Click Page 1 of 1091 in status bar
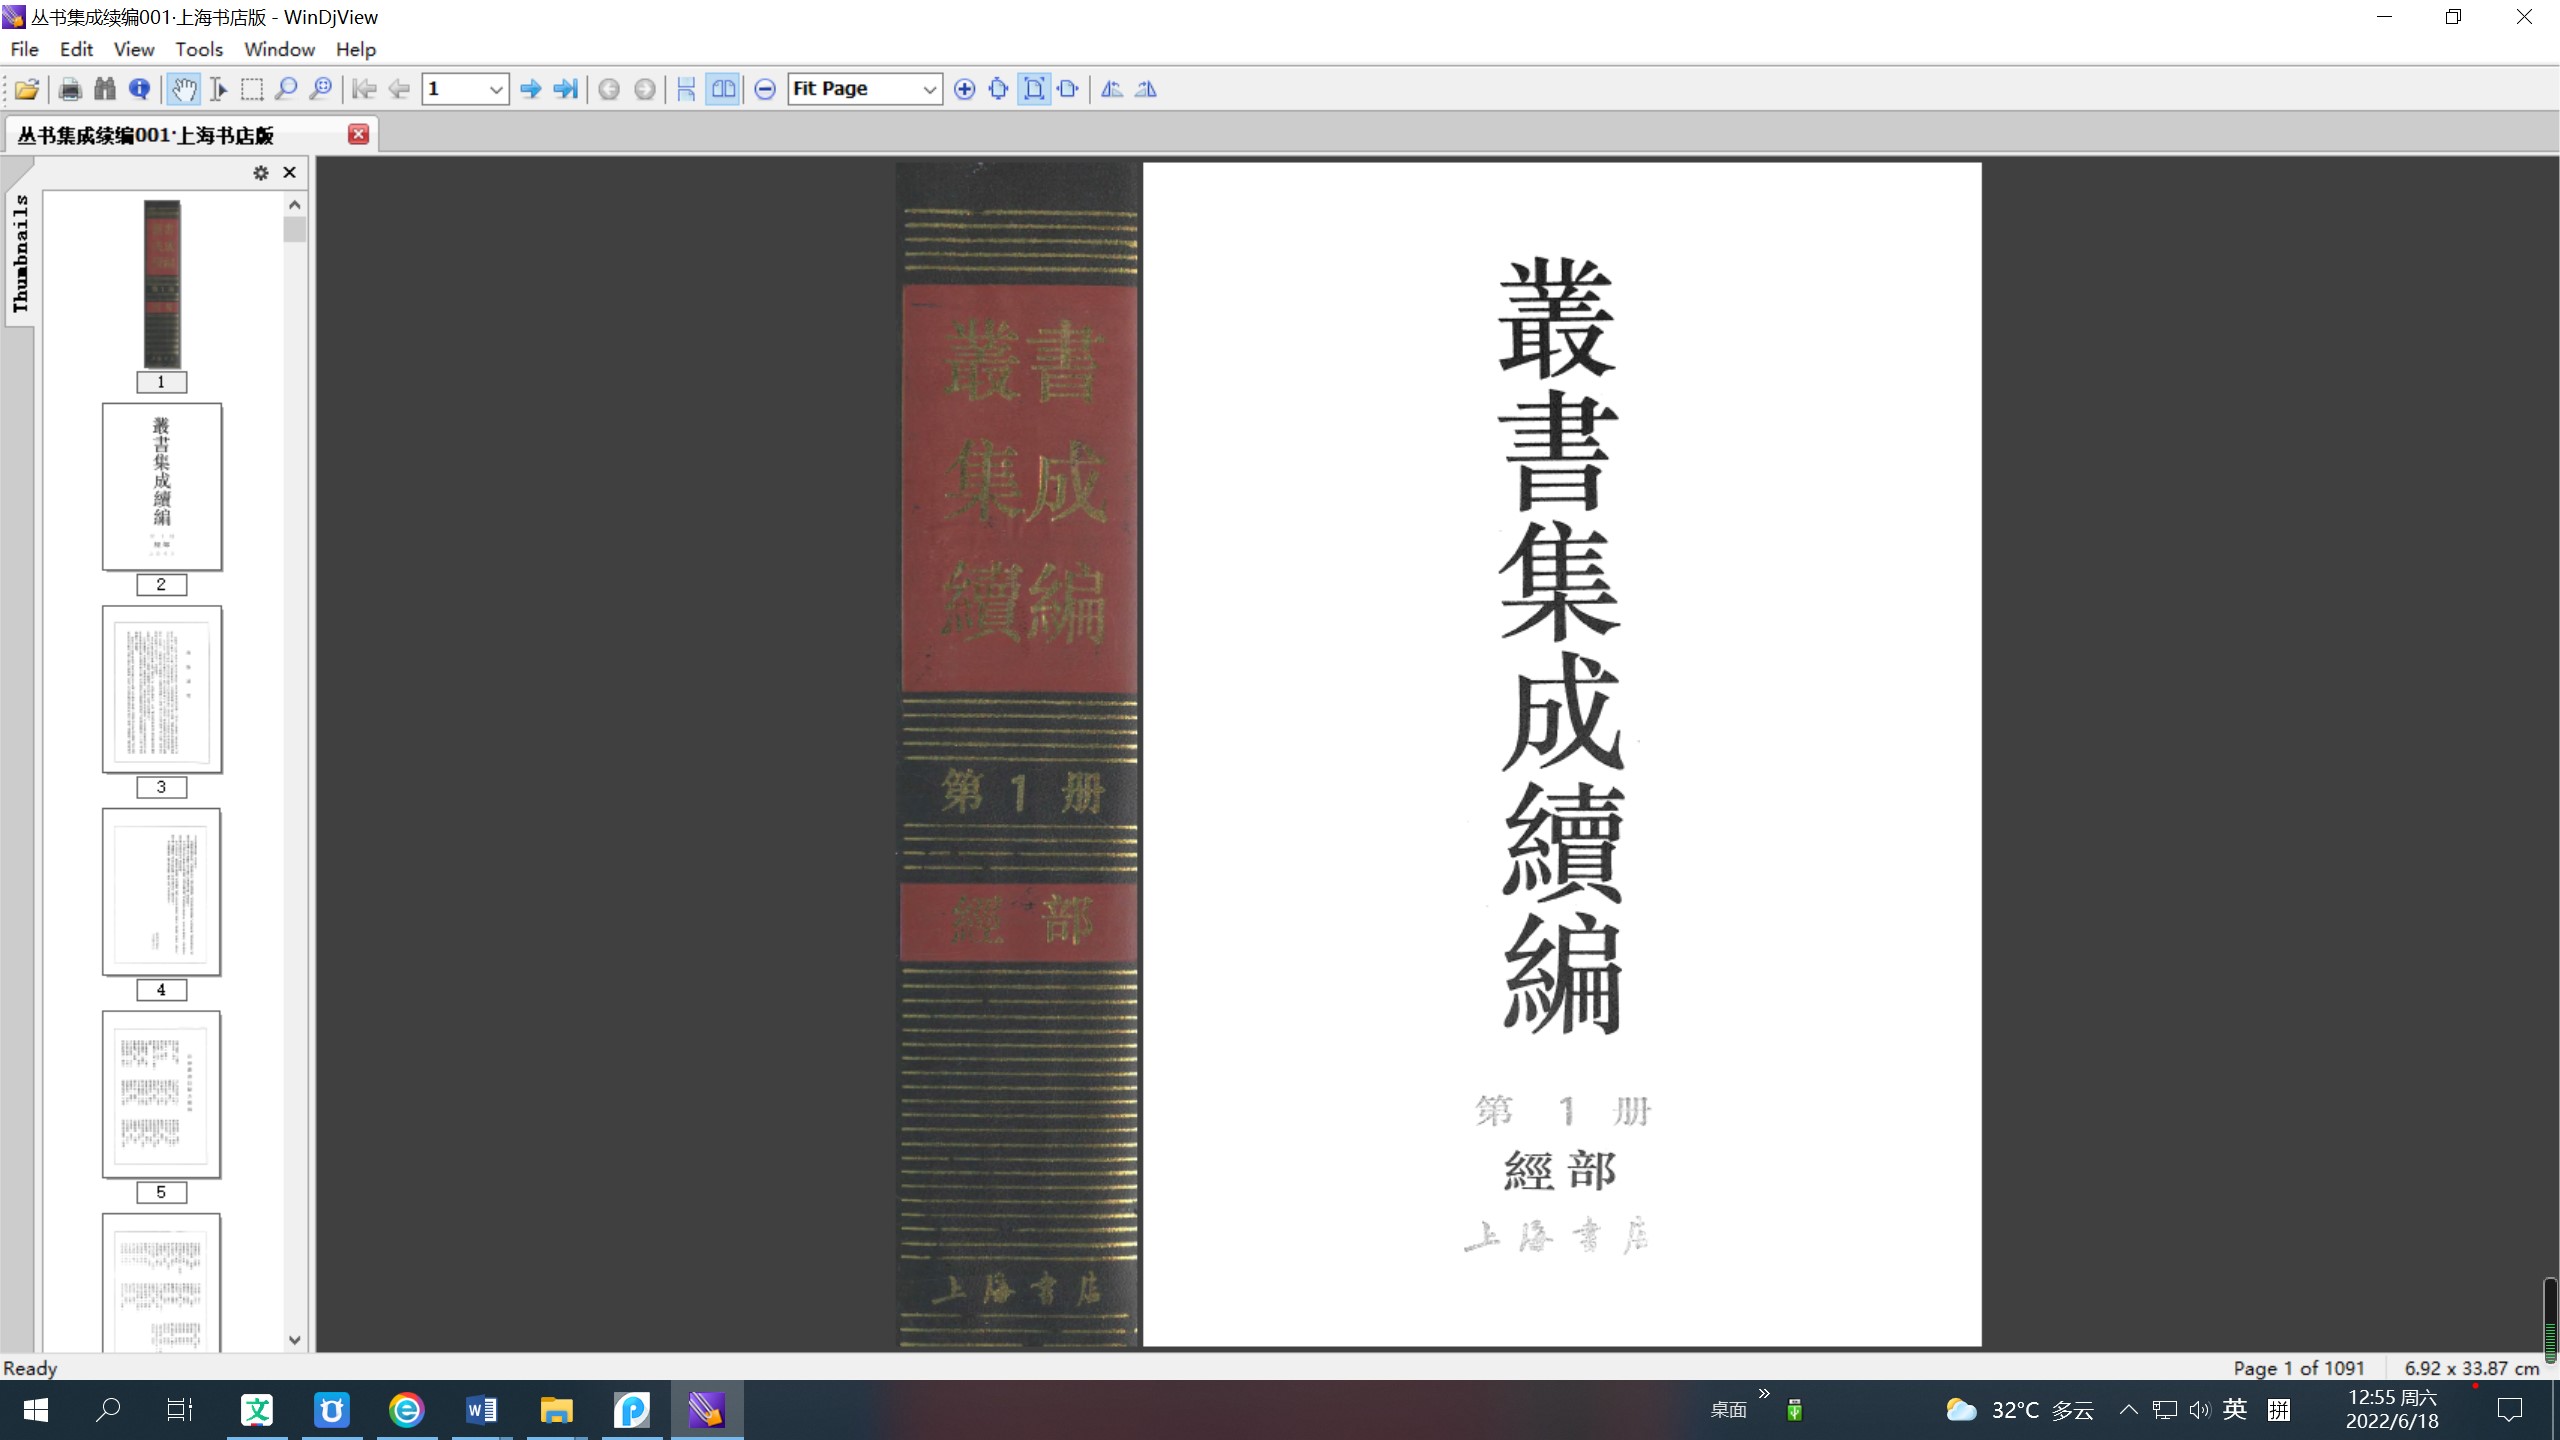2560x1440 pixels. tap(2298, 1368)
